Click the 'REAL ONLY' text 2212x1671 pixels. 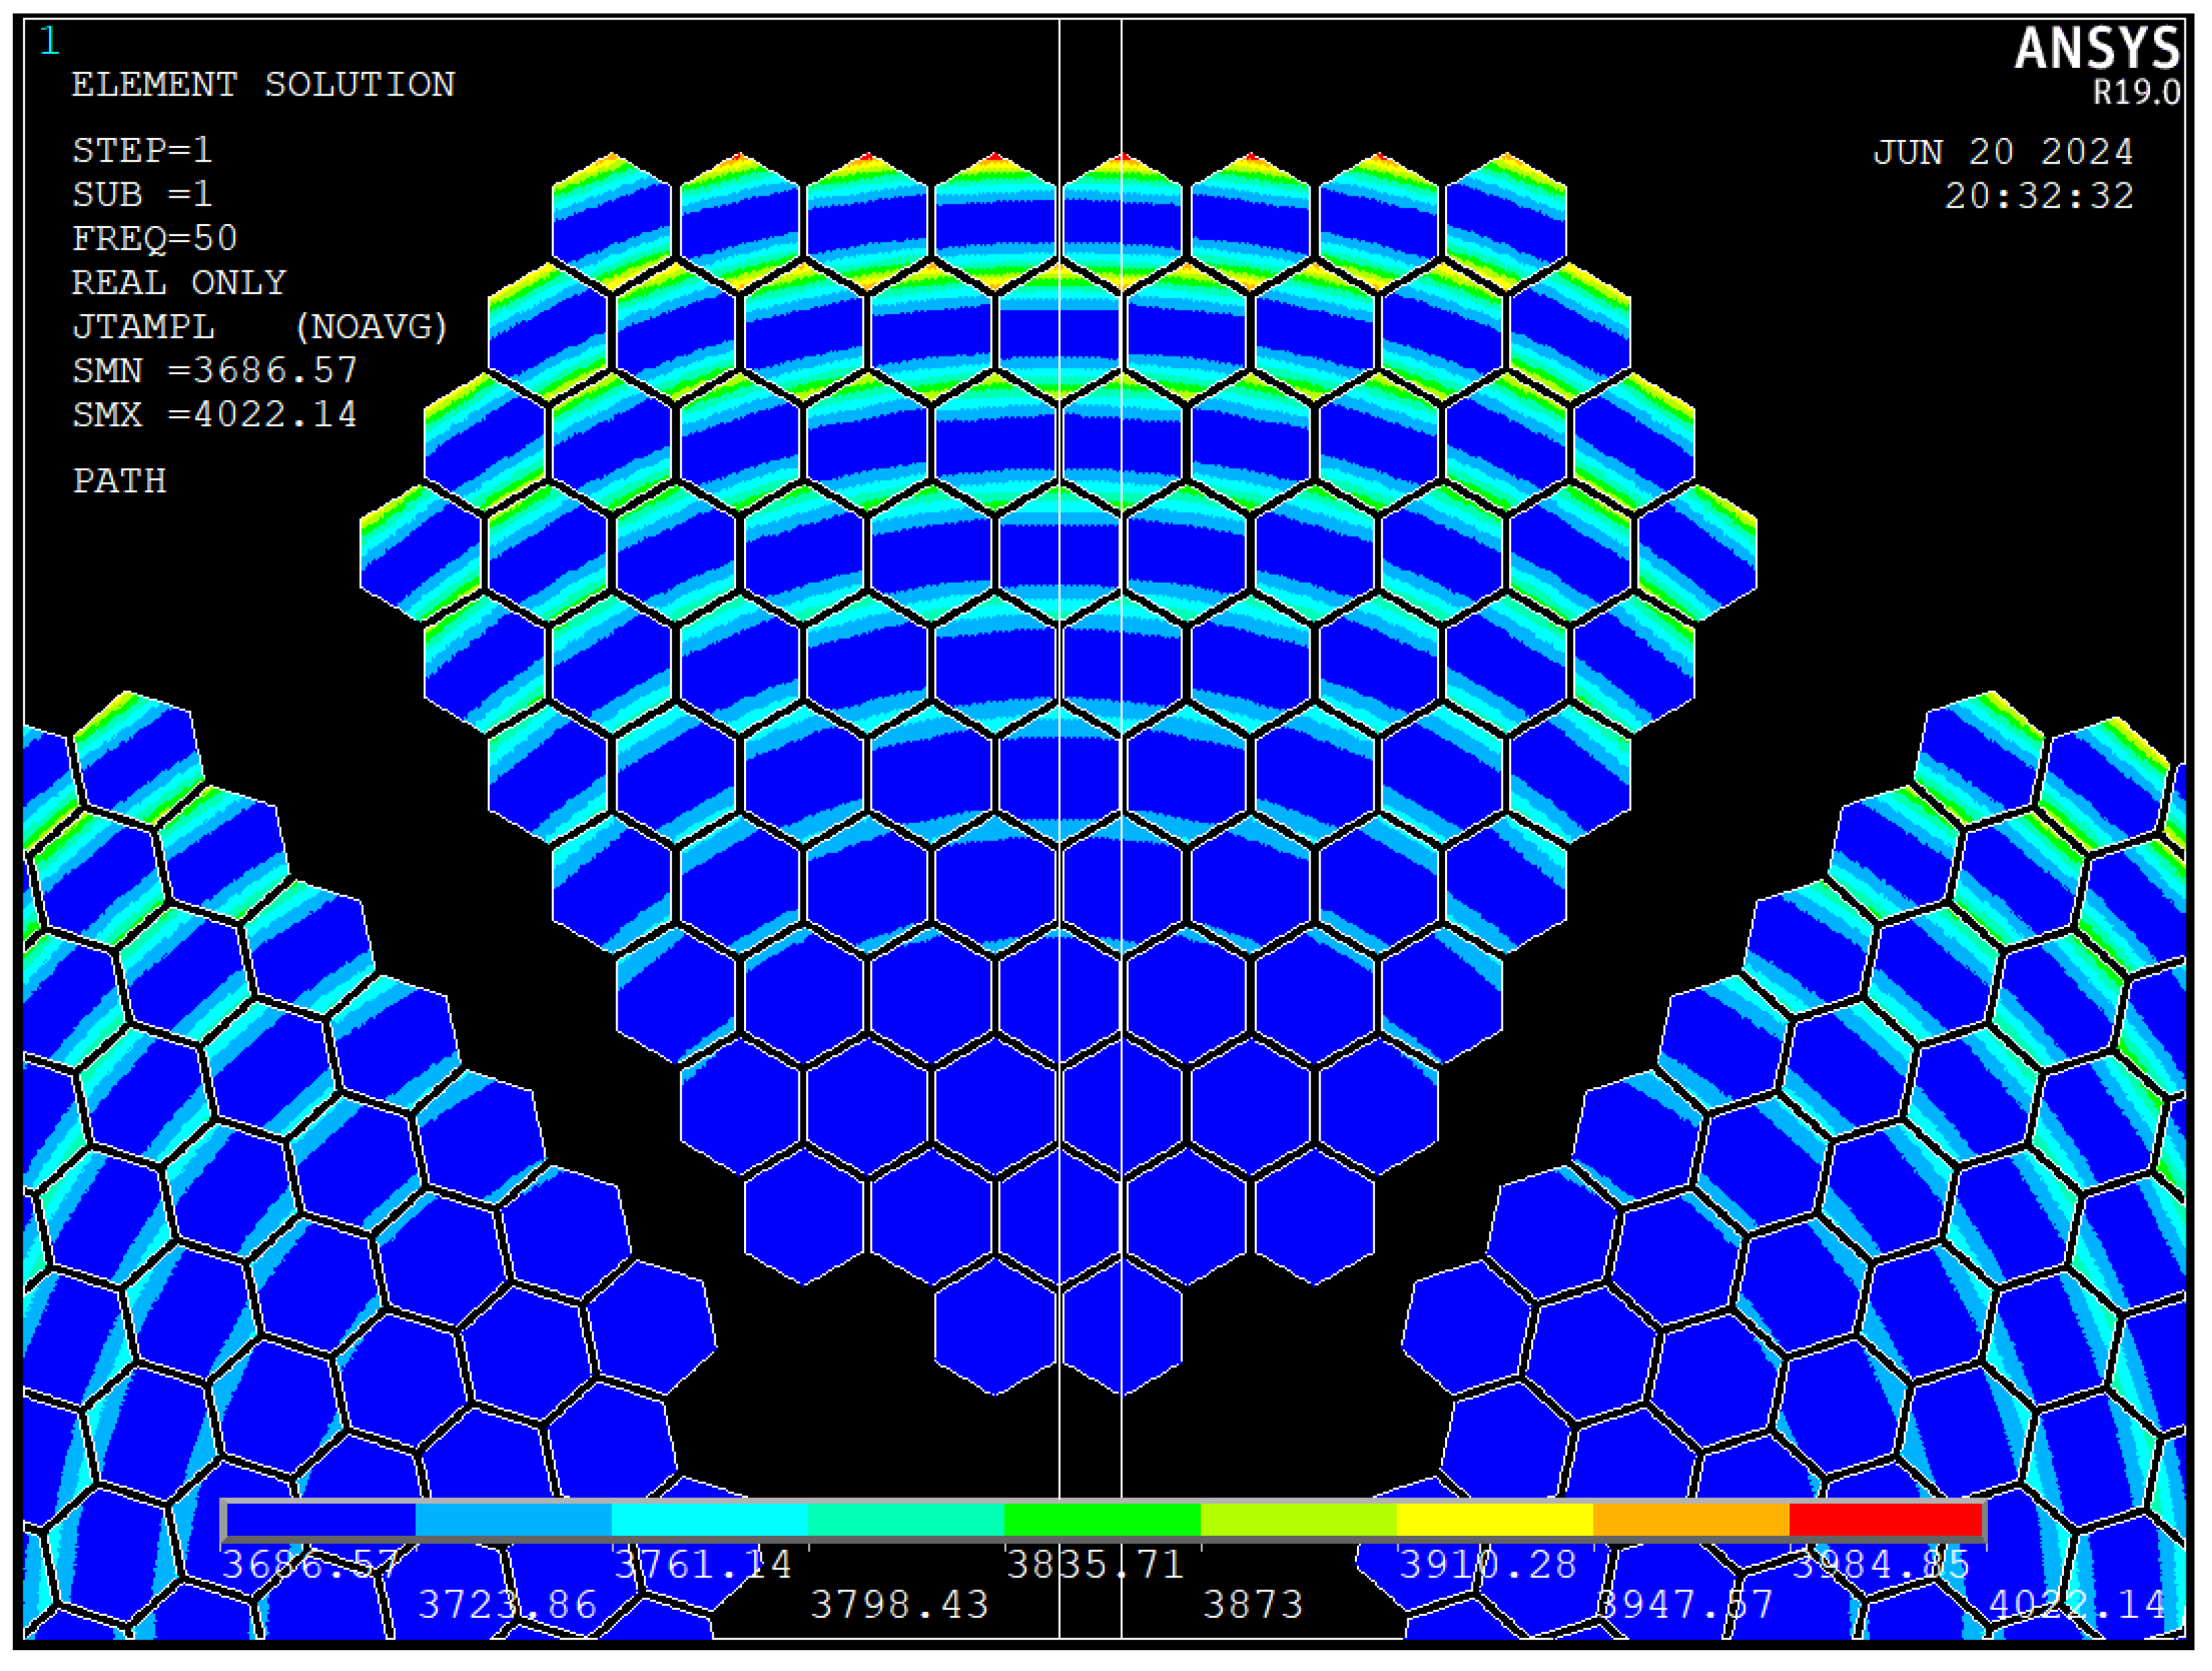click(179, 283)
